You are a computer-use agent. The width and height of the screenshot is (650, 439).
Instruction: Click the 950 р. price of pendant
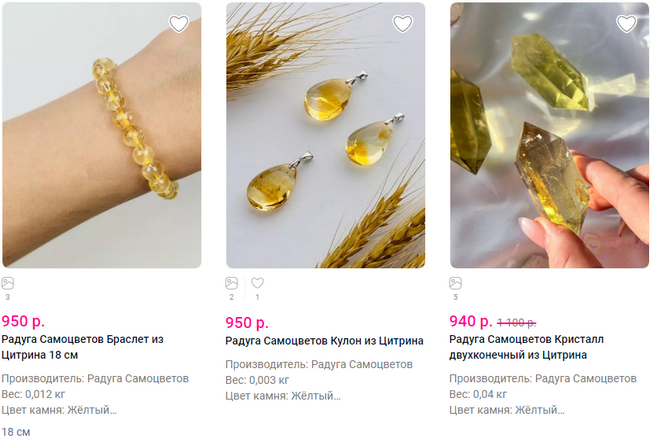coord(247,323)
